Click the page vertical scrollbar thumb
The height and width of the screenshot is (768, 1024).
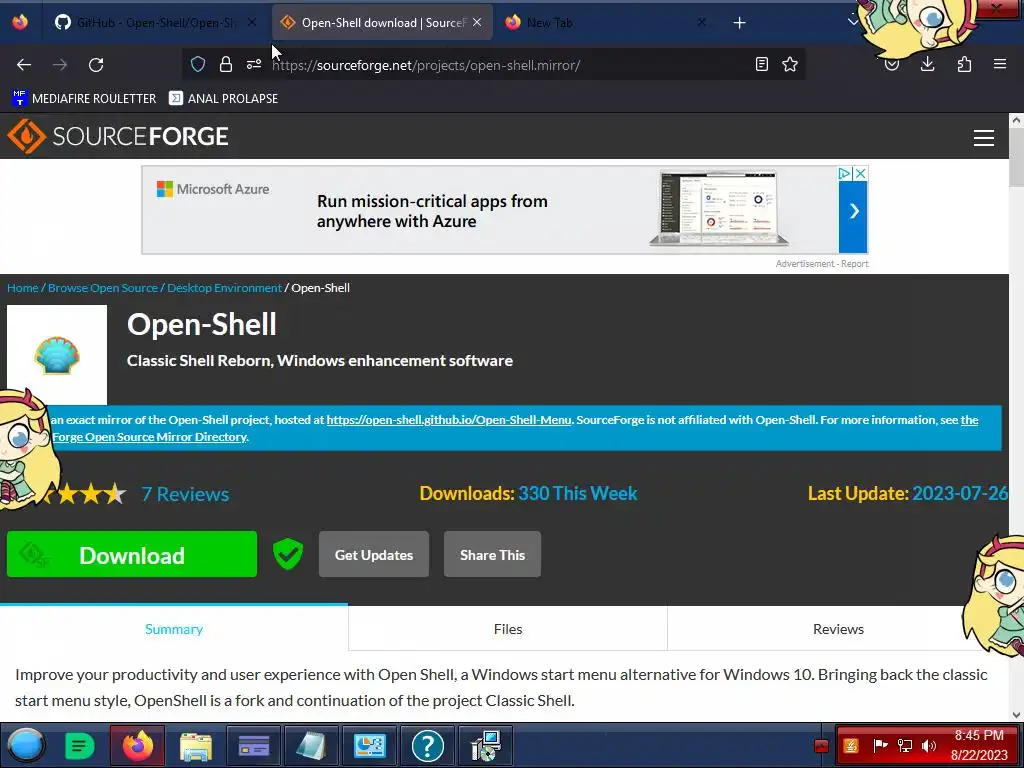pos(1016,157)
